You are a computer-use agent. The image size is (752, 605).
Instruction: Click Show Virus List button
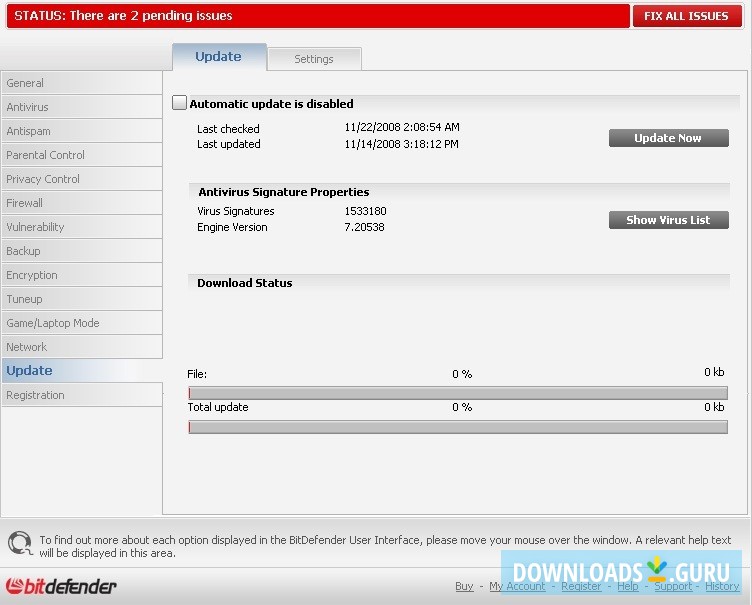[669, 220]
